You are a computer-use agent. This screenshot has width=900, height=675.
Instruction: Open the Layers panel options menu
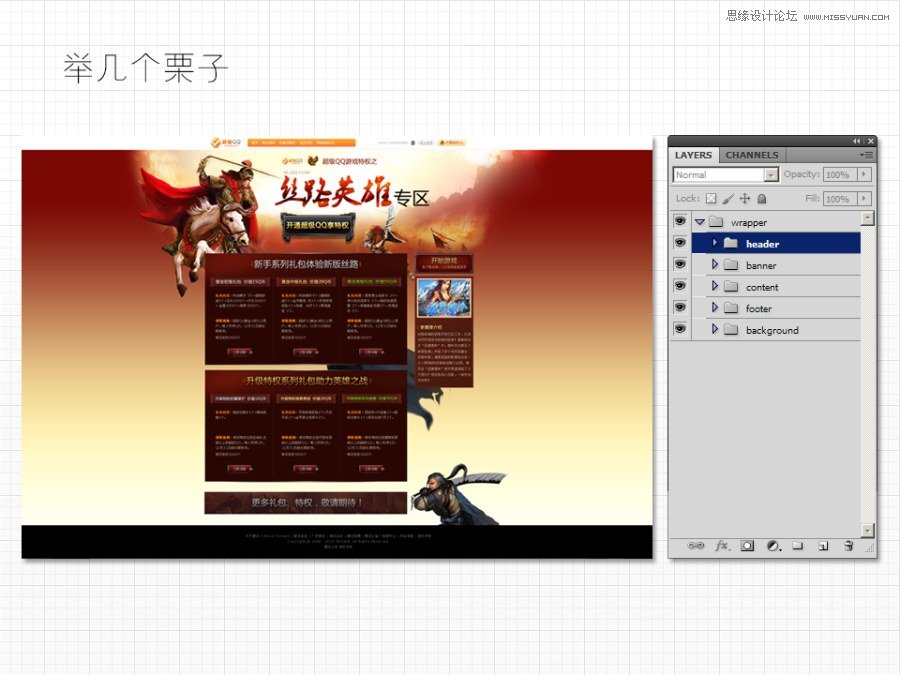pos(867,155)
